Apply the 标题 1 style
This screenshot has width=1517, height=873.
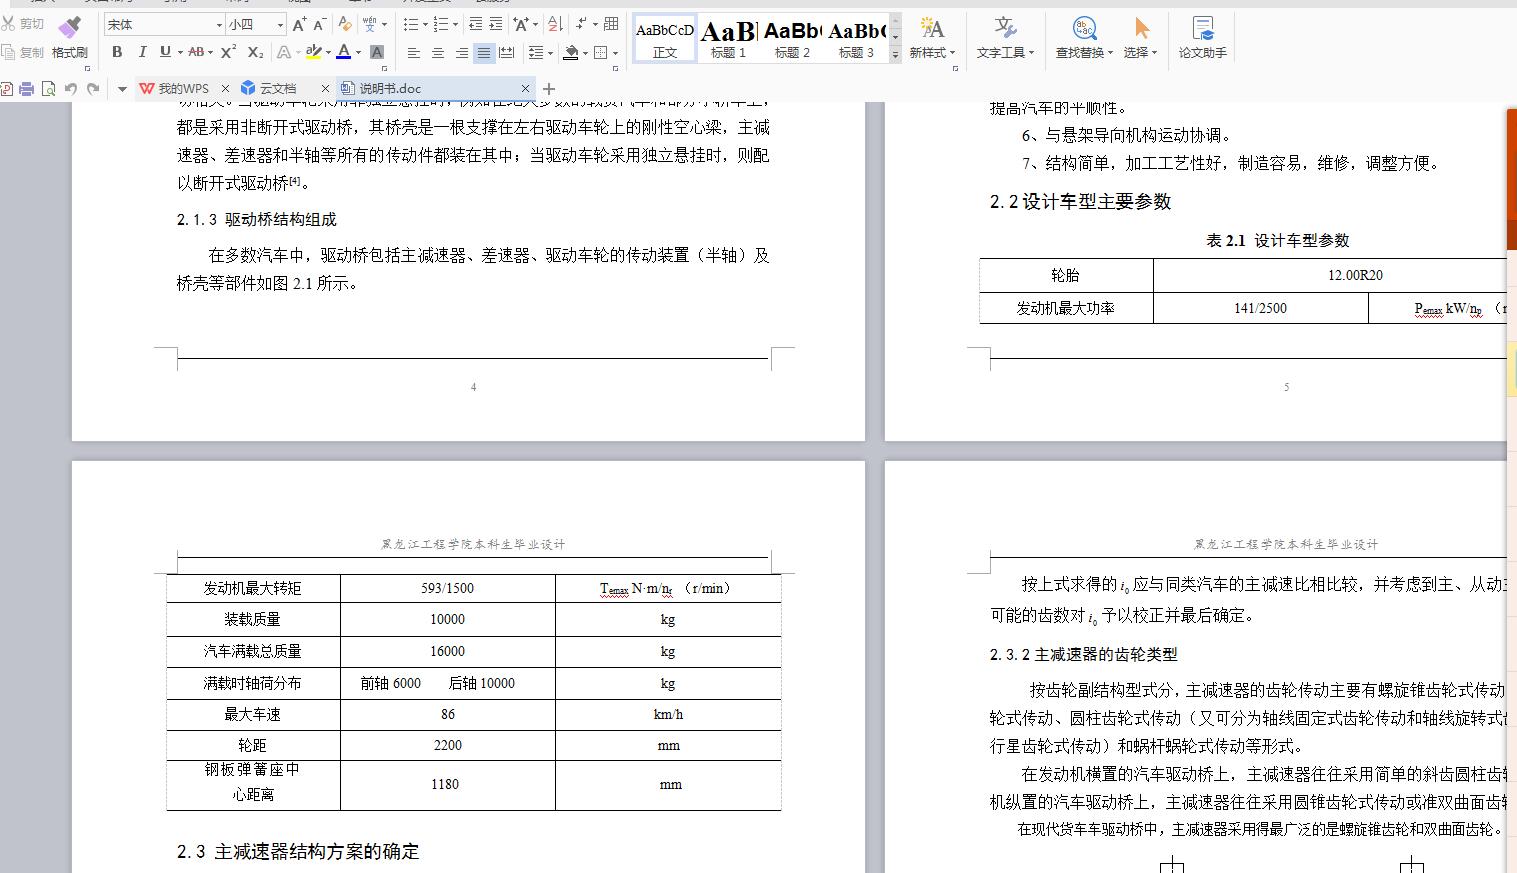point(728,38)
